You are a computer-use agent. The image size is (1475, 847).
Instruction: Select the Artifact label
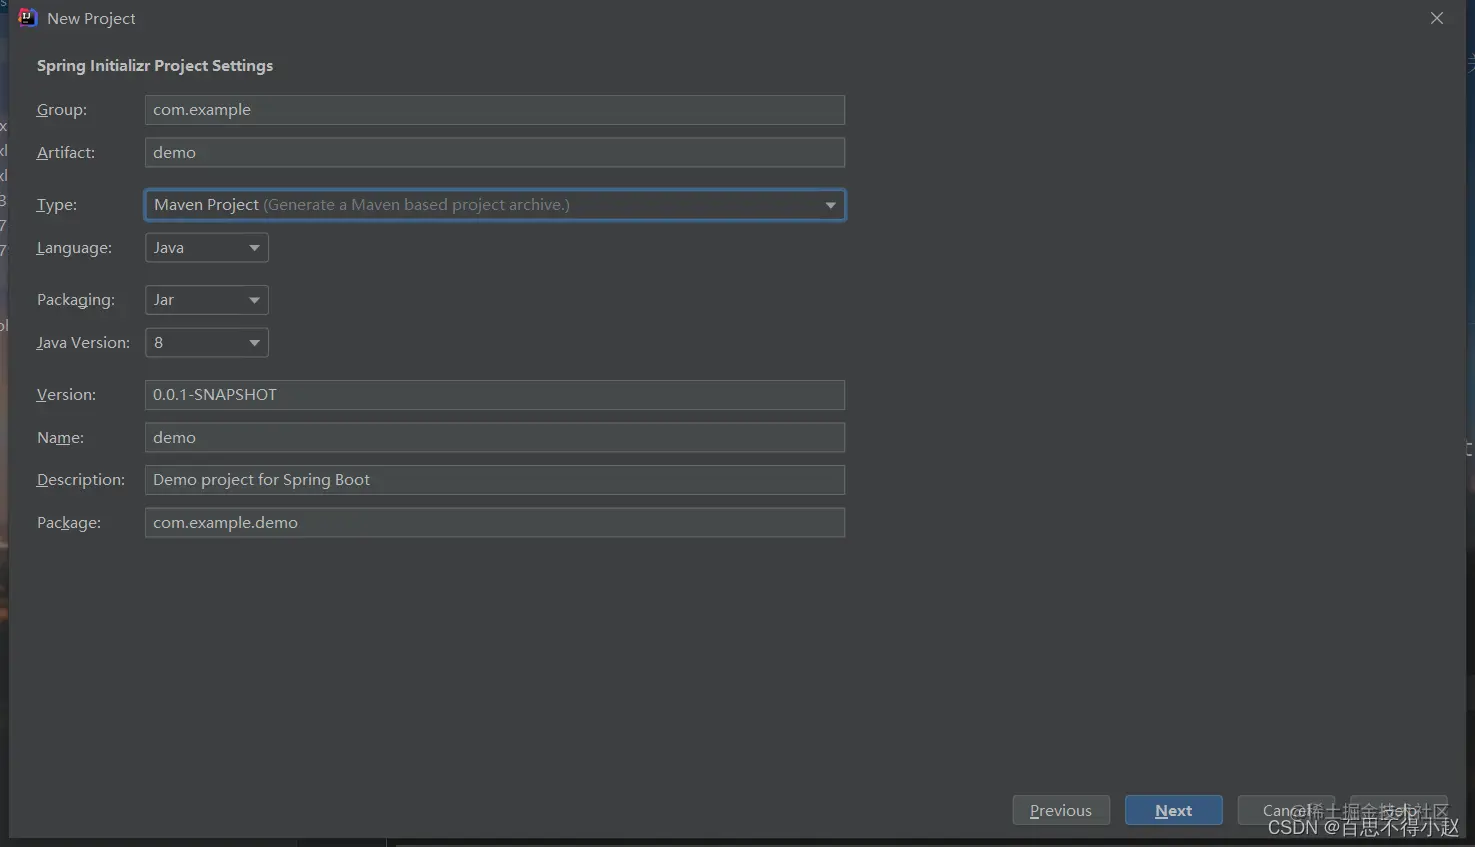[x=66, y=152]
